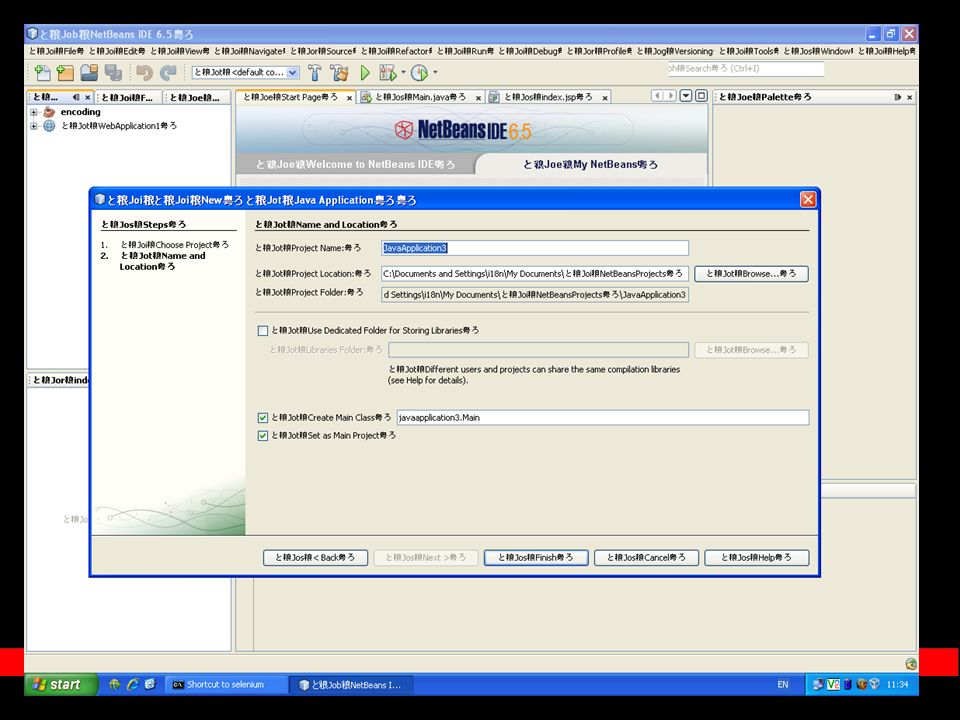960x720 pixels.
Task: Click the encoding project coffee cup icon
Action: 50,112
